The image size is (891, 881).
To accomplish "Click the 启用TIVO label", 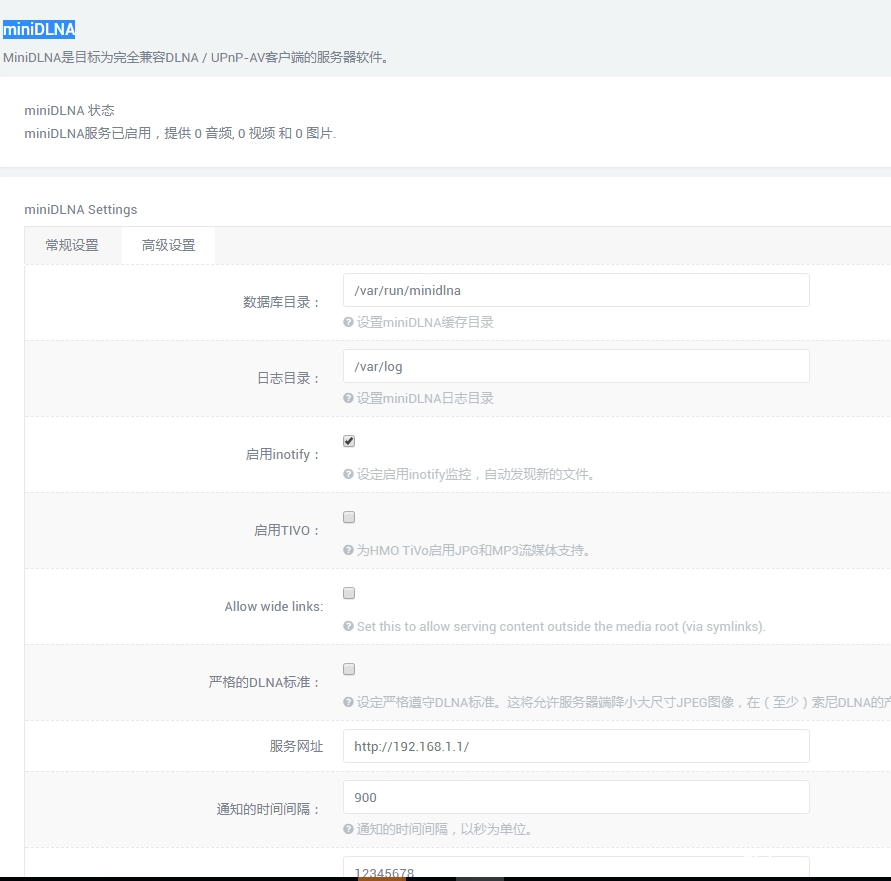I will click(286, 531).
